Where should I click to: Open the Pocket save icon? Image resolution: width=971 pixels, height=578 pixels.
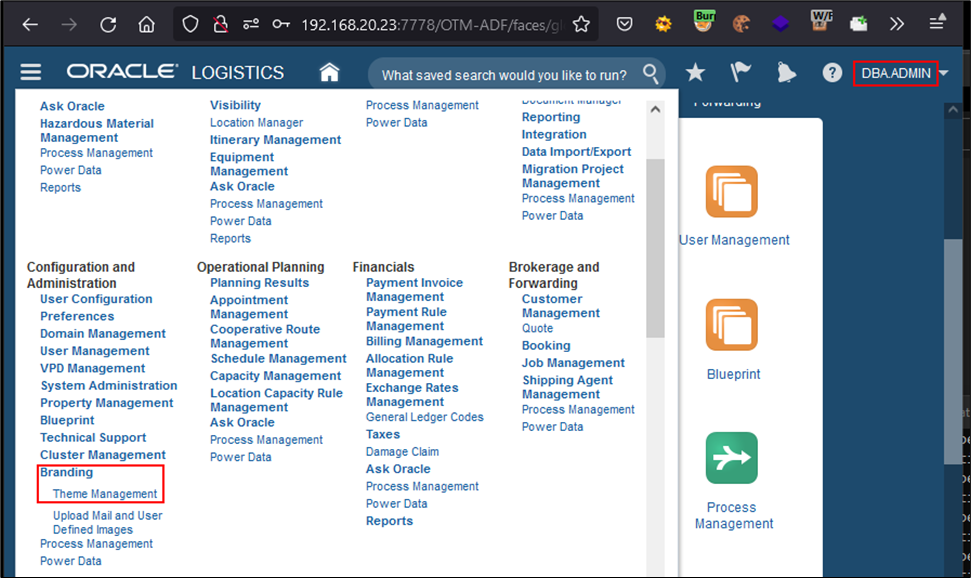624,25
